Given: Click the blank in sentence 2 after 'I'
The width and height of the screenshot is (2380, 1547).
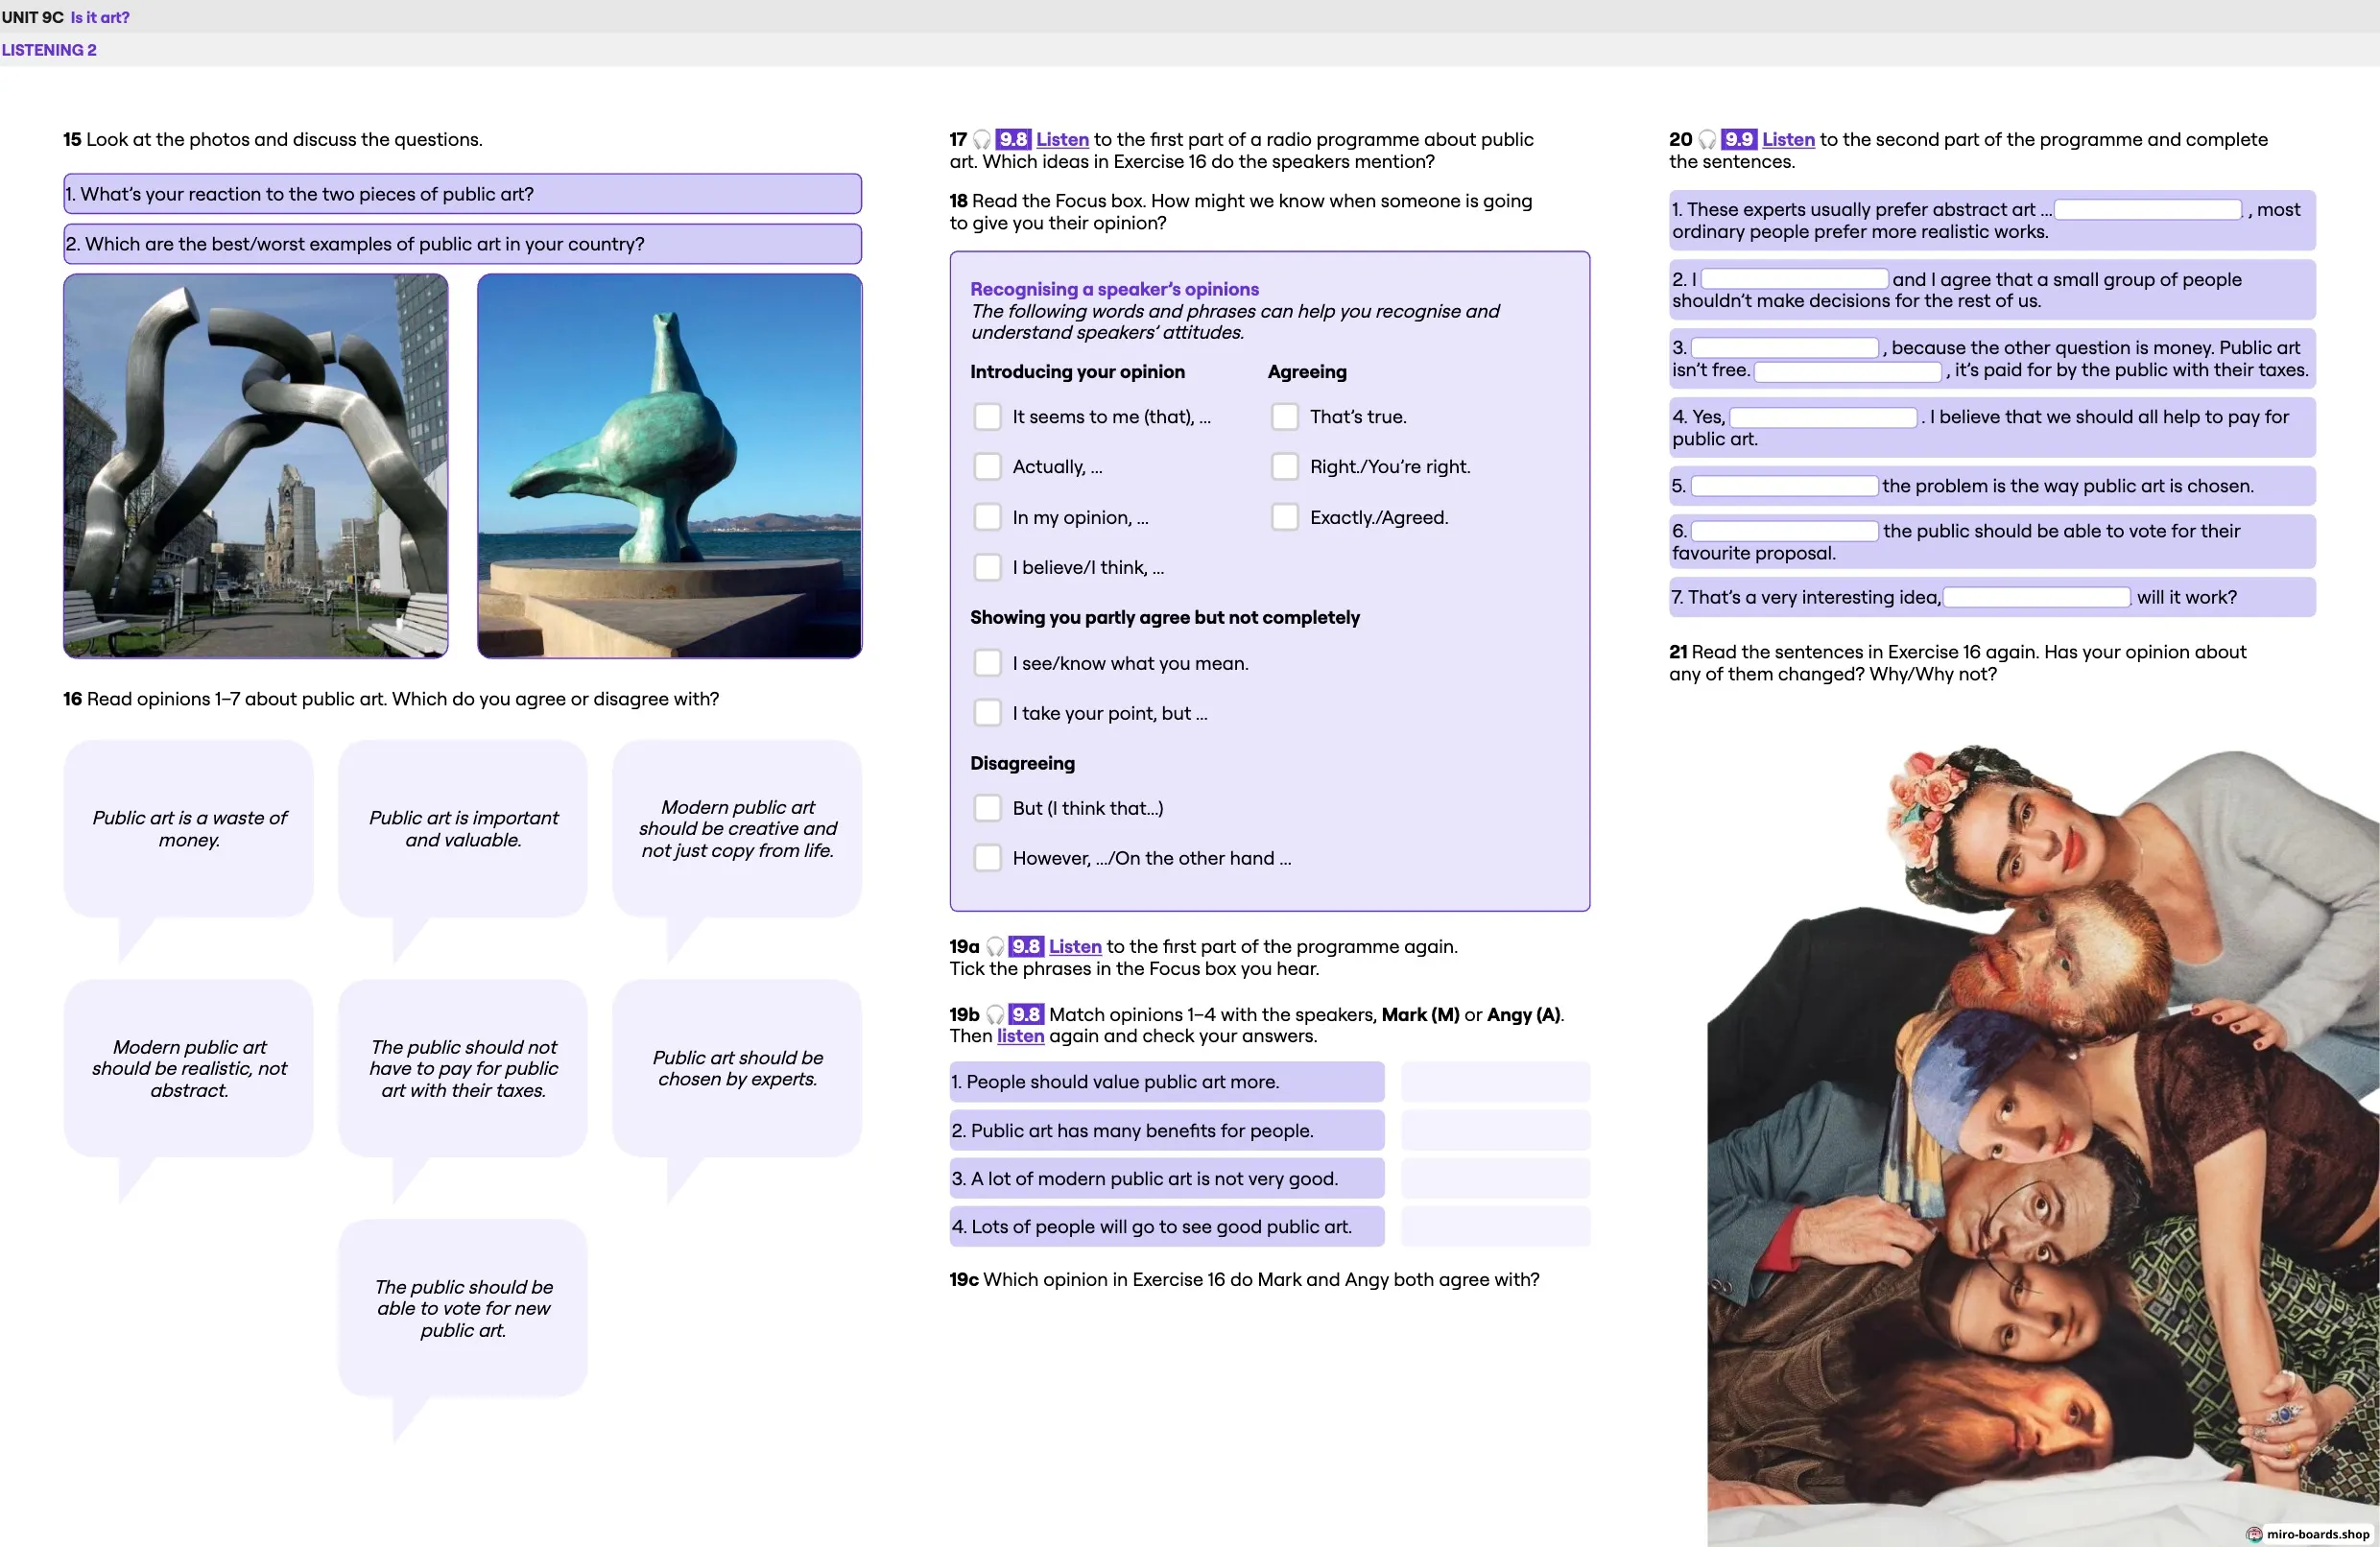Looking at the screenshot, I should coord(1794,279).
